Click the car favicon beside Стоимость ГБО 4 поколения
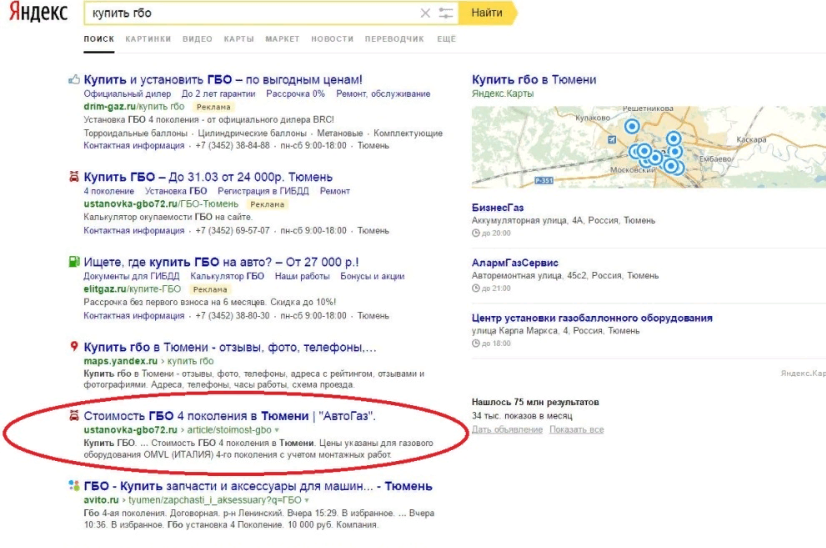826x548 pixels. click(x=74, y=416)
